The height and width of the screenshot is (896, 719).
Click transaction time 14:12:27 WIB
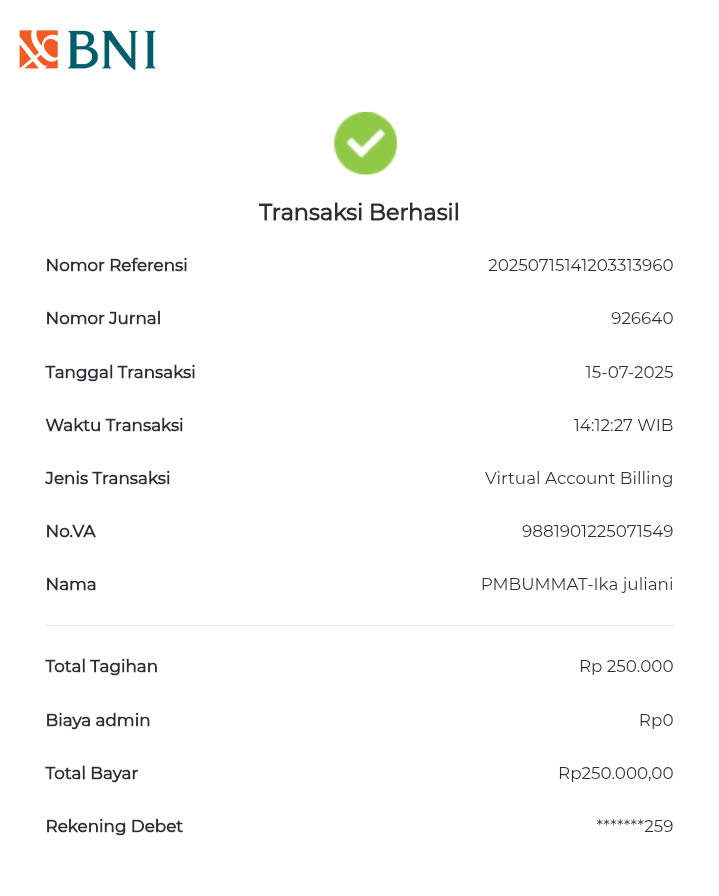click(x=623, y=425)
